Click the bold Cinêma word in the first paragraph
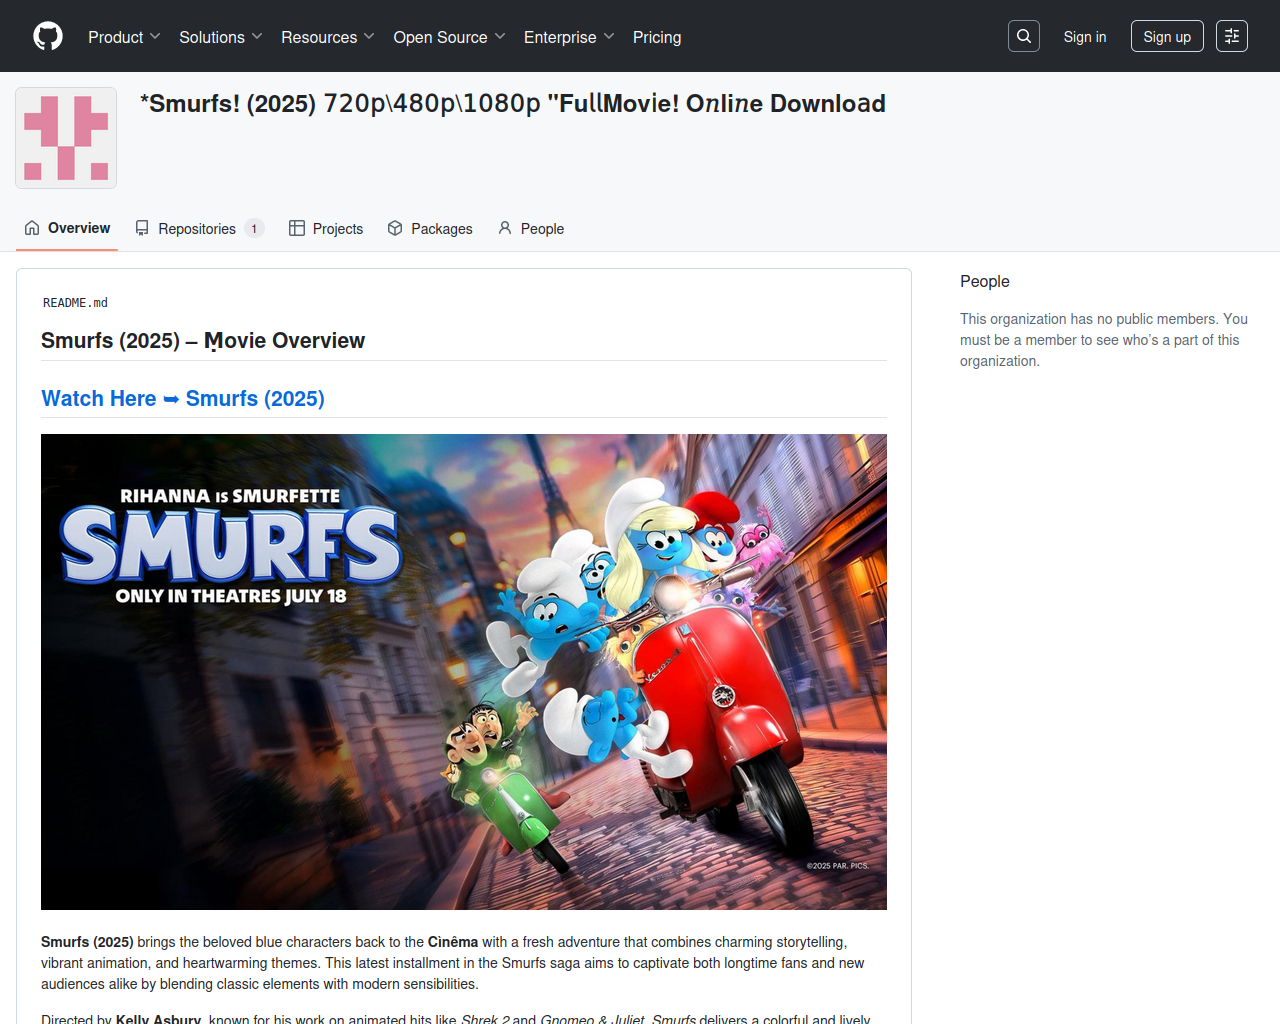This screenshot has width=1280, height=1024. tap(453, 942)
